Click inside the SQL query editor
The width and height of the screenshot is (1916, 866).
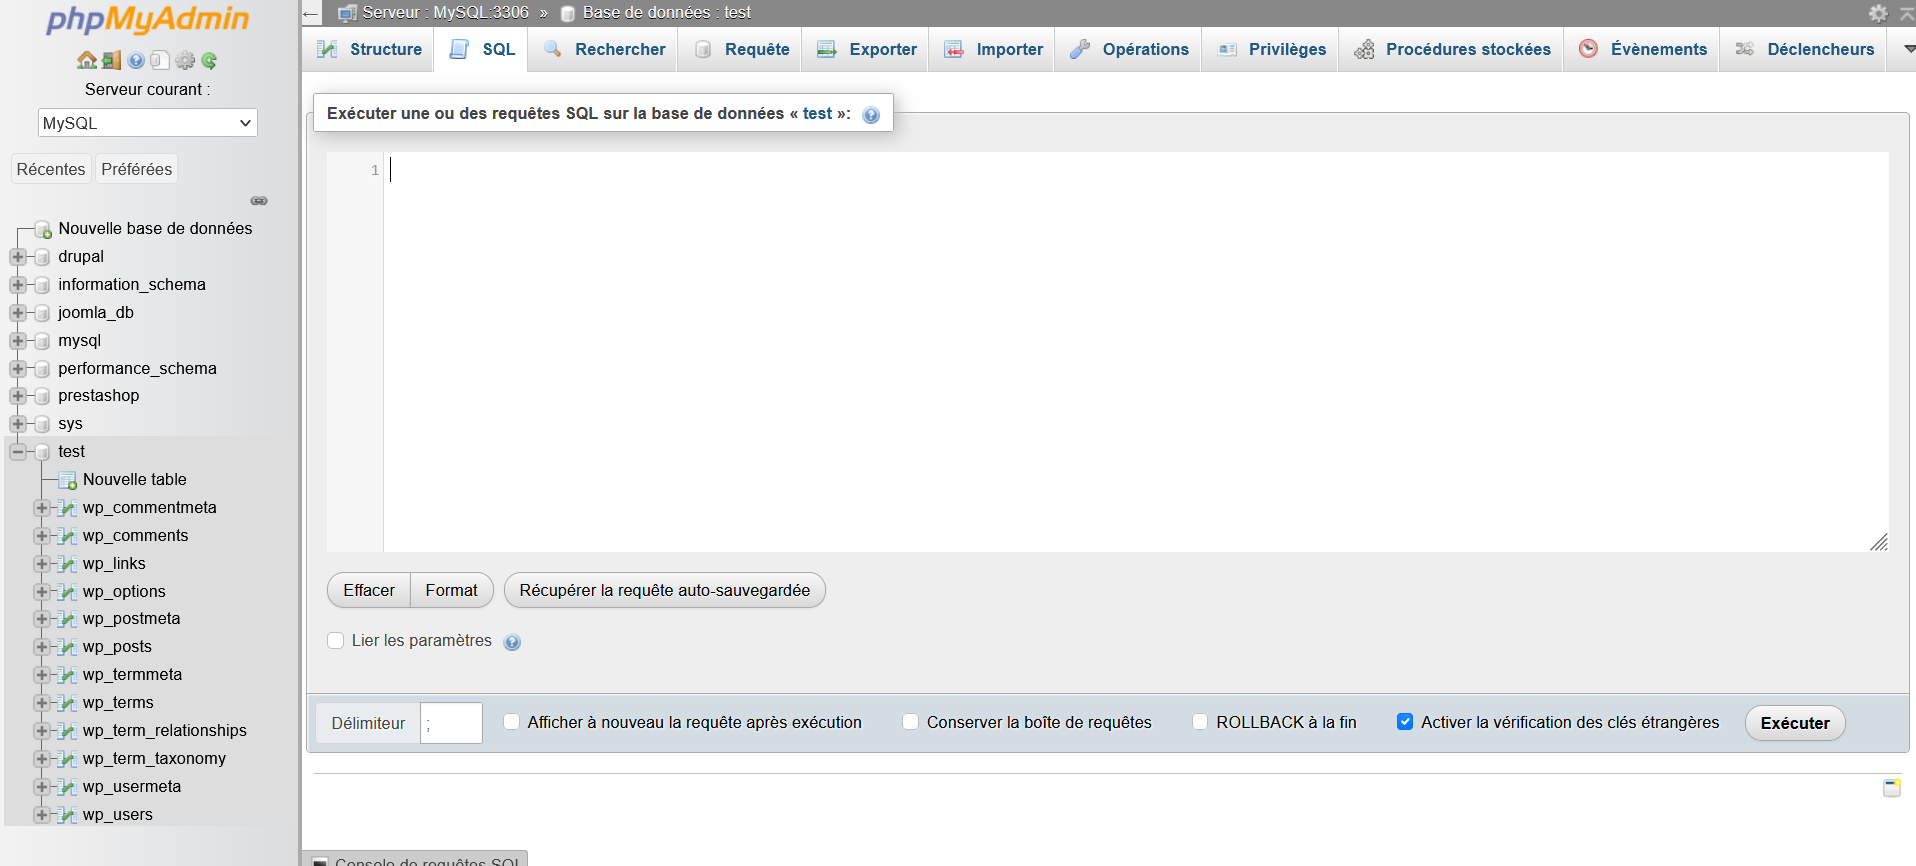(1136, 352)
